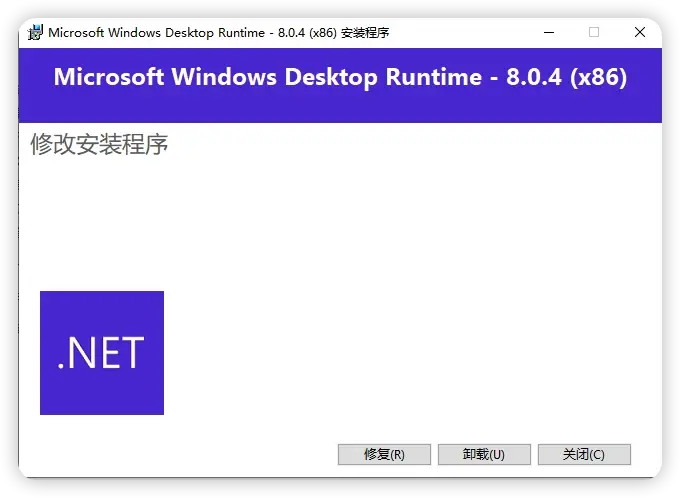Click the purple banner title Microsoft Windows Desktop Runtime
This screenshot has width=680, height=498.
340,77
